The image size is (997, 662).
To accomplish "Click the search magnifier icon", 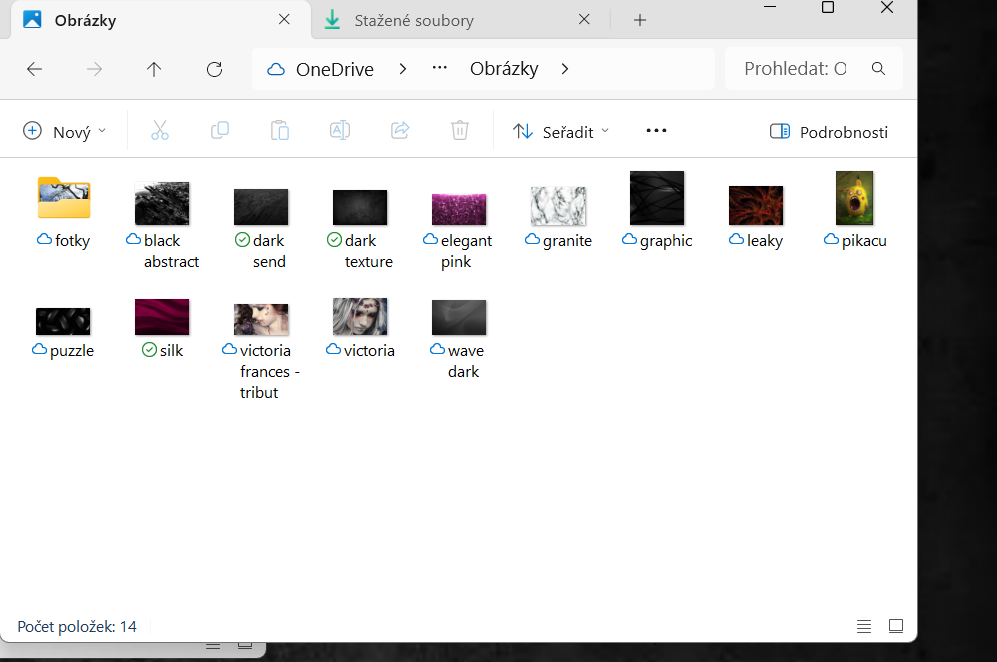I will [878, 69].
